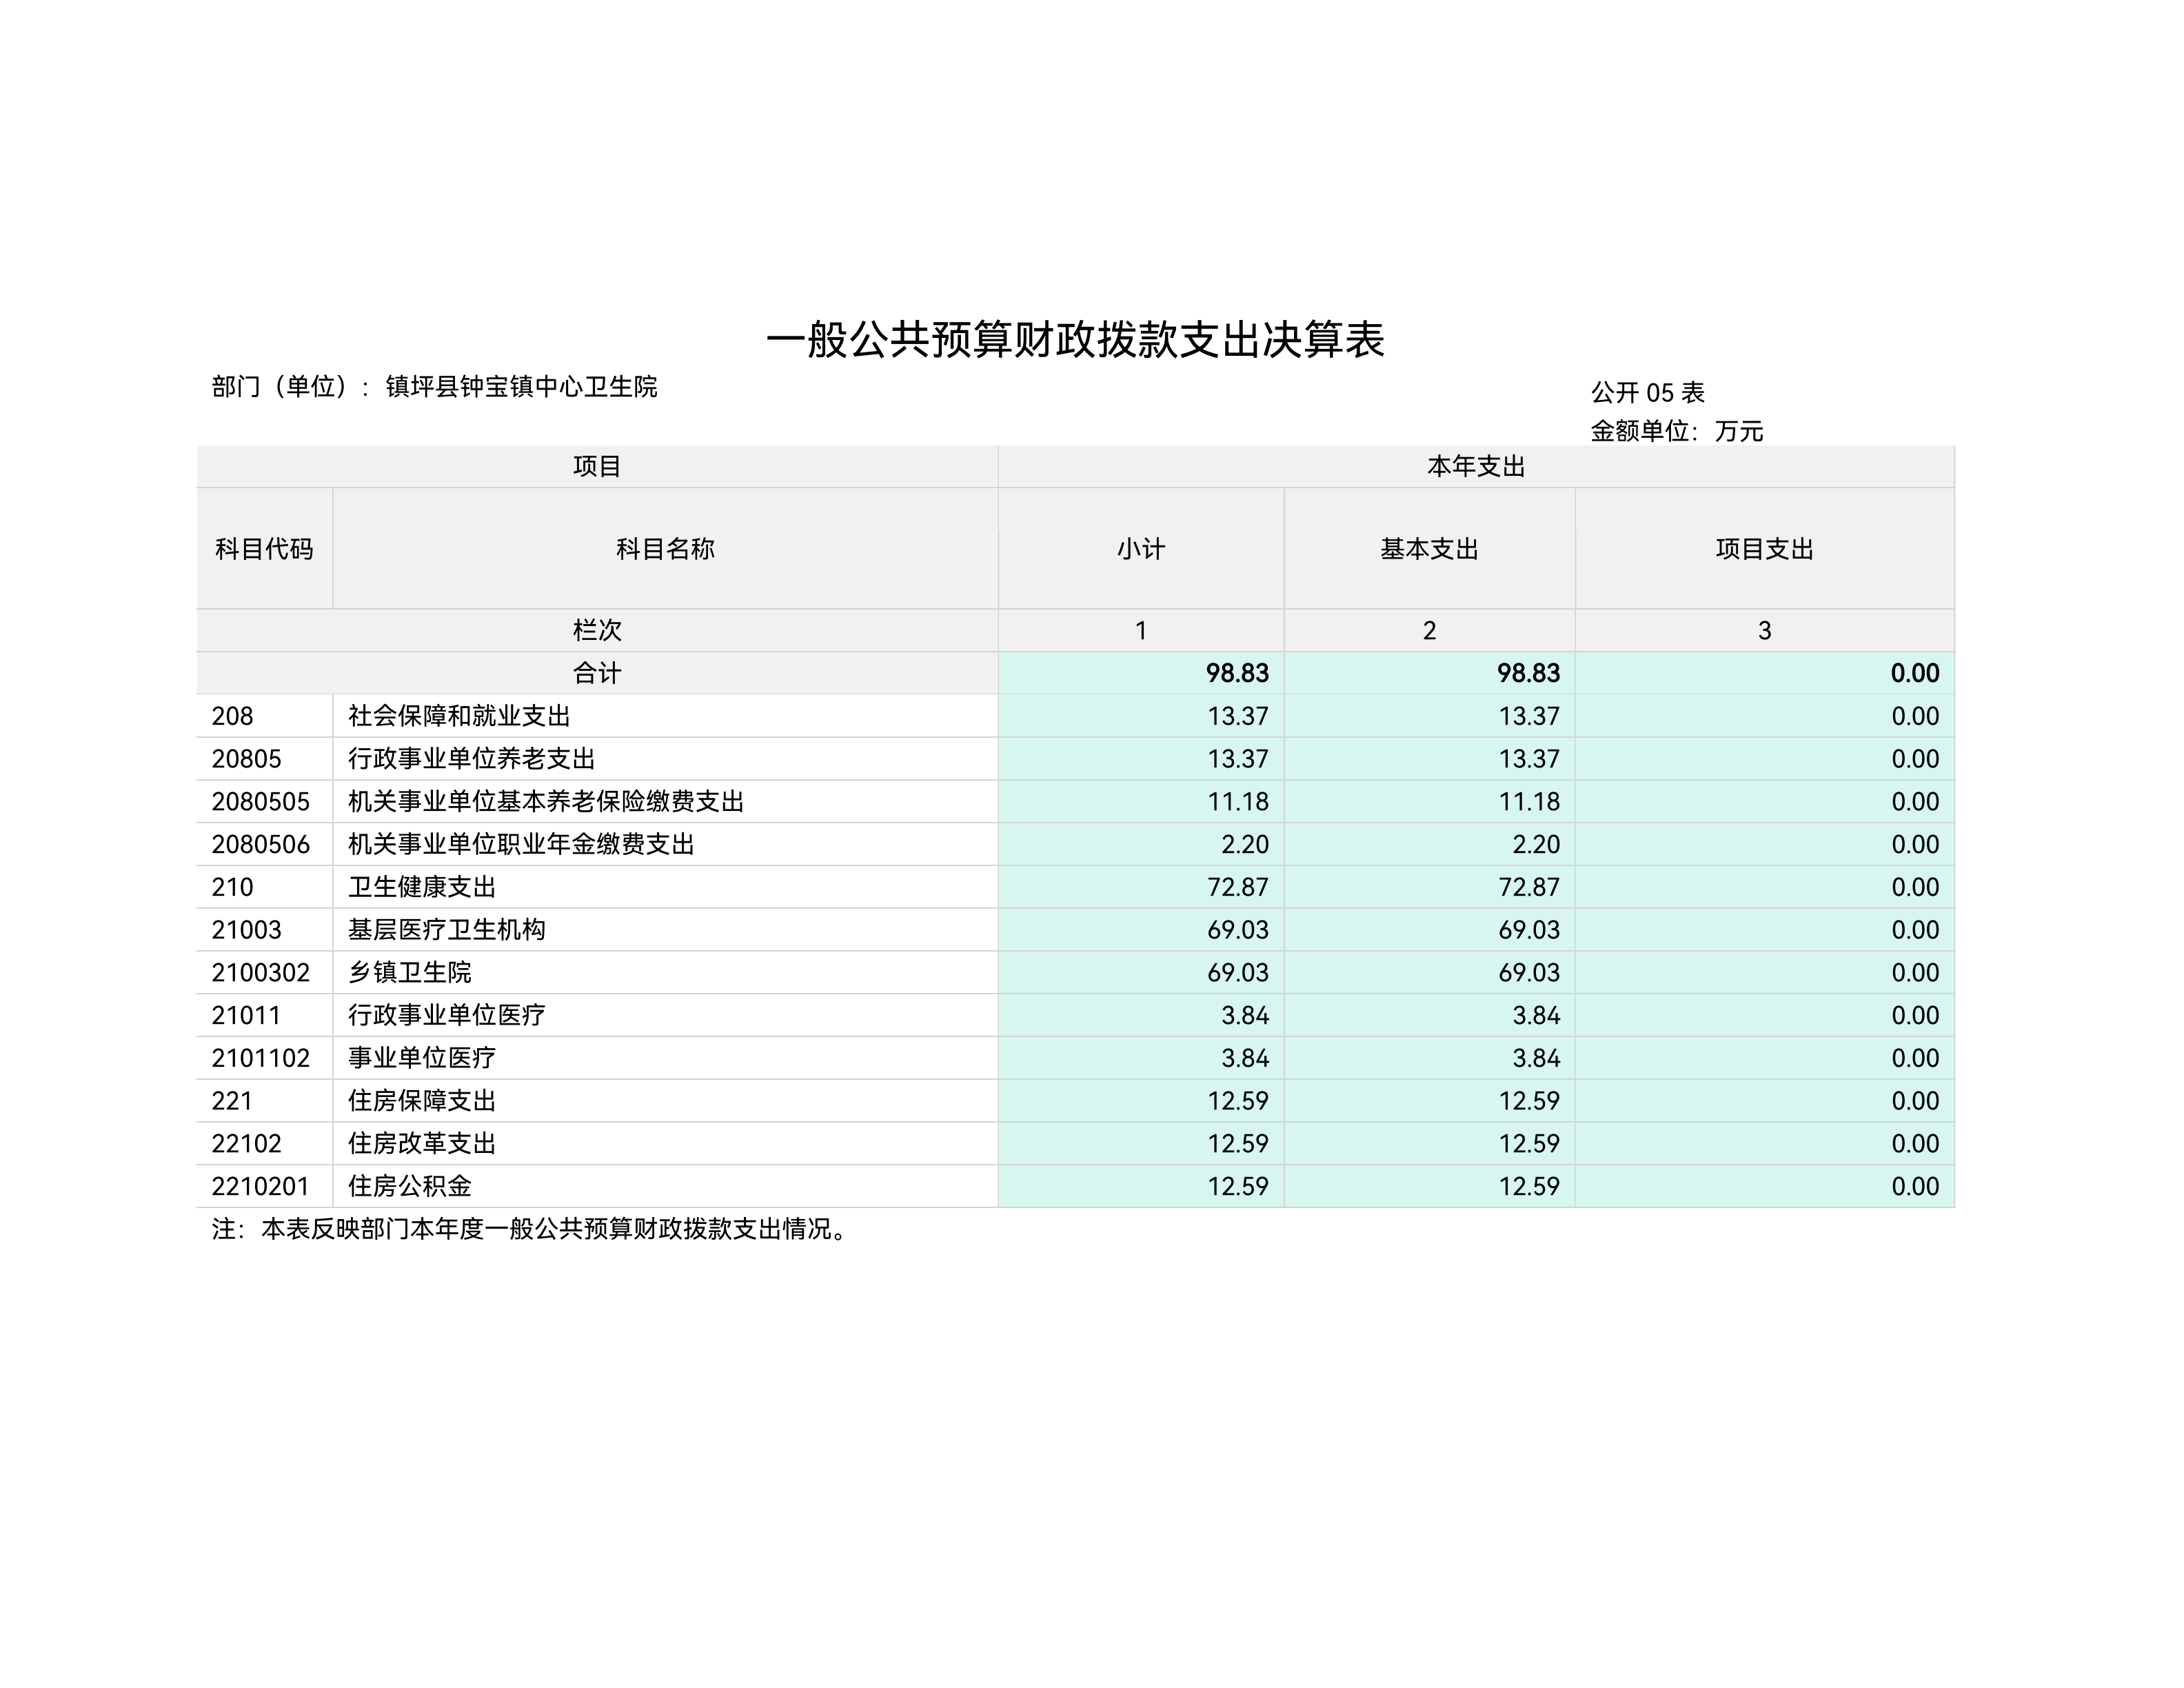Select code cell 210
Image resolution: width=2184 pixels, height=1688 pixels.
point(264,887)
